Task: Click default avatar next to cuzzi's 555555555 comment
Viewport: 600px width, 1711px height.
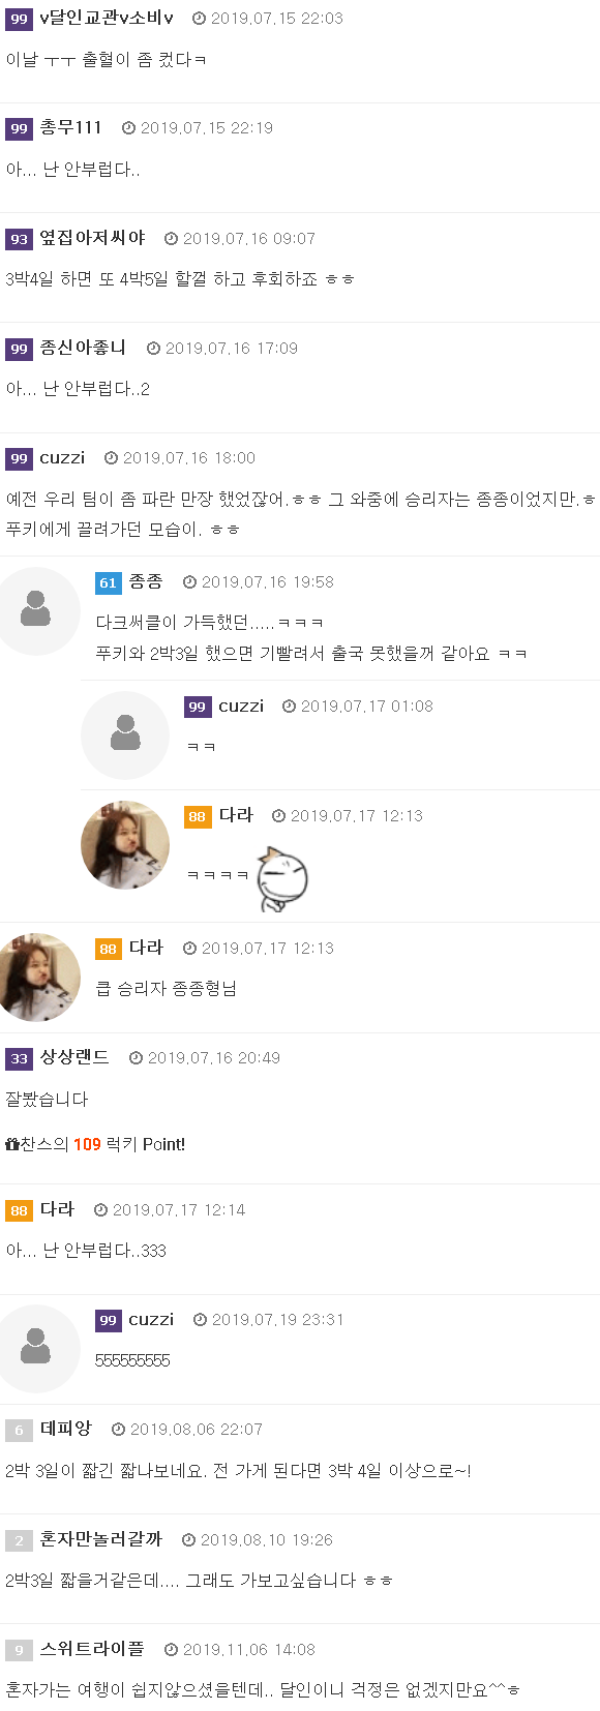Action: click(37, 1347)
